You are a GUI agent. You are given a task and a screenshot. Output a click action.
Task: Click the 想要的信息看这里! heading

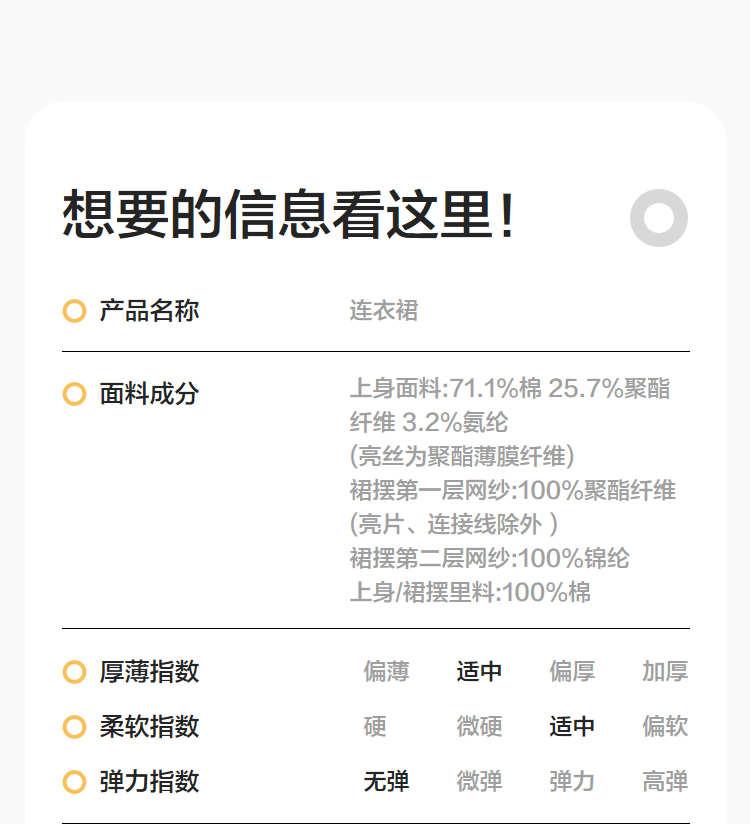coord(289,215)
